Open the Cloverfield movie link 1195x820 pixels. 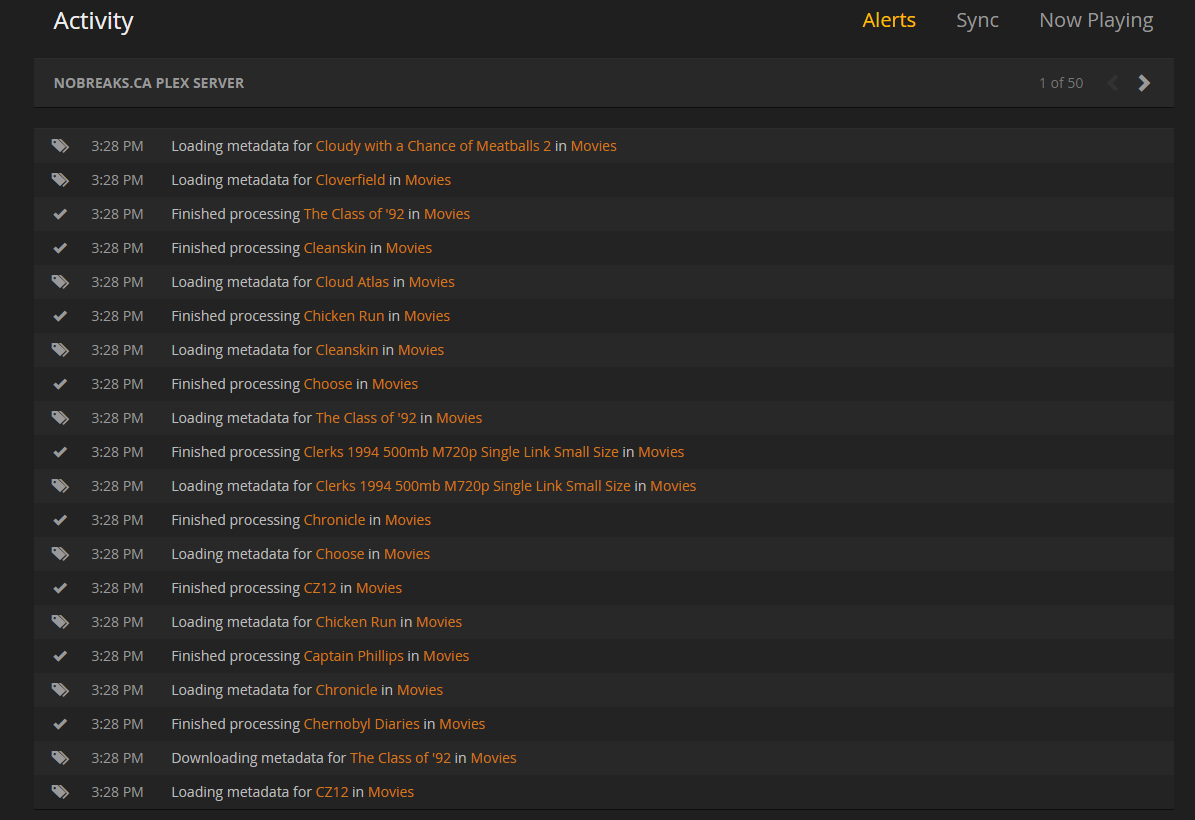351,180
